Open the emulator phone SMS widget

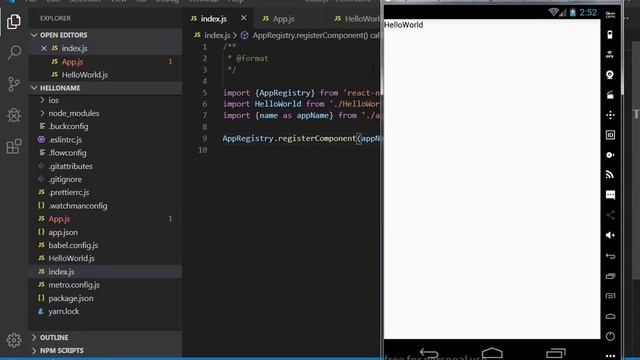point(610,195)
